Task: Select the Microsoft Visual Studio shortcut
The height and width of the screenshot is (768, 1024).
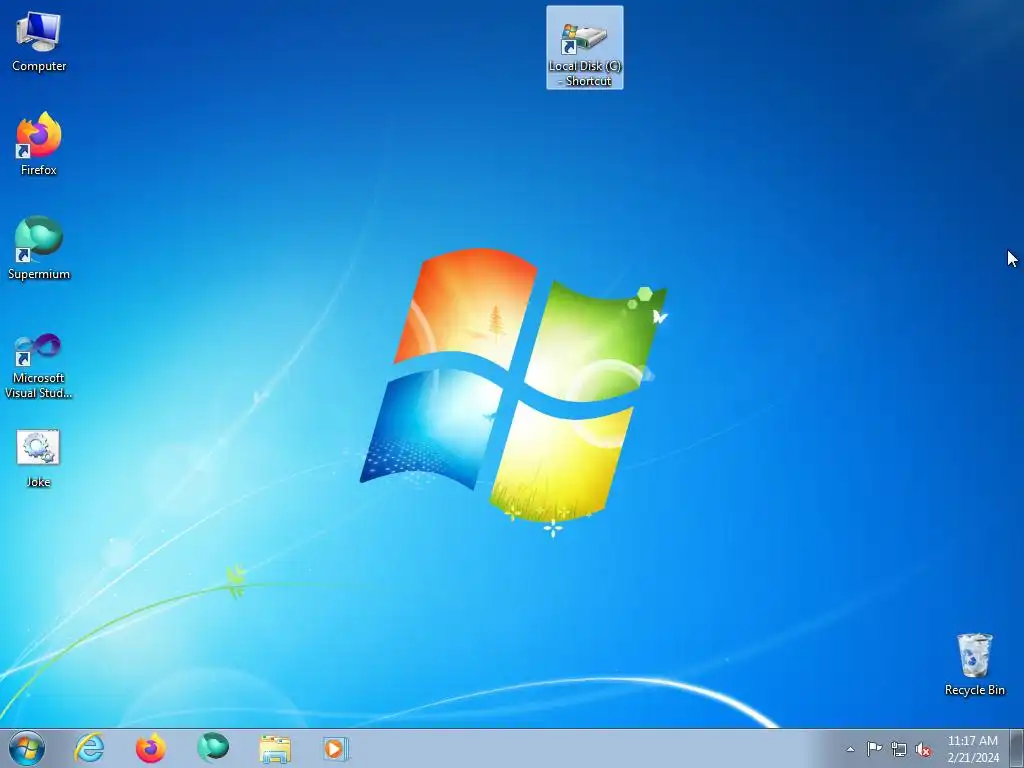Action: pyautogui.click(x=39, y=366)
